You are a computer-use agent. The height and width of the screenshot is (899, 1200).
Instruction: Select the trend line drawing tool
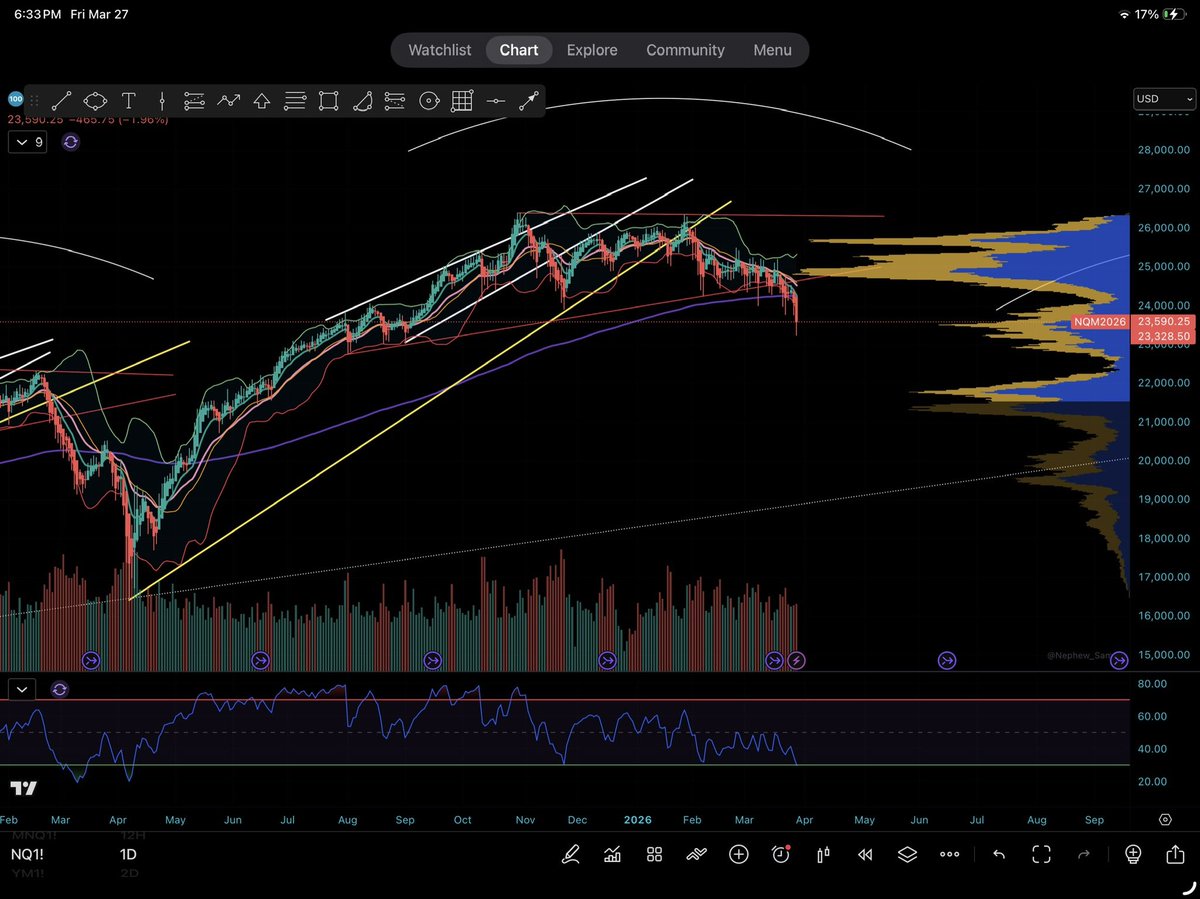point(62,100)
